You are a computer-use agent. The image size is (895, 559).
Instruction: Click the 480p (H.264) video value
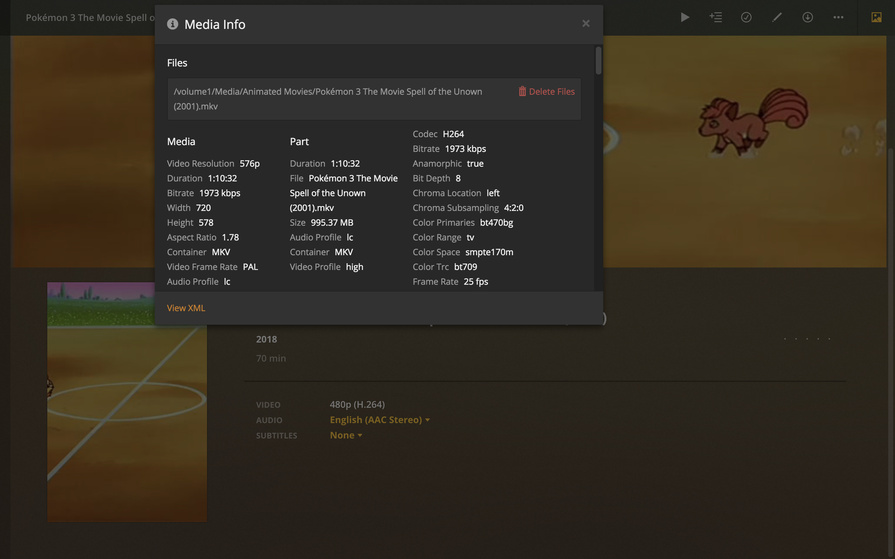click(x=357, y=404)
